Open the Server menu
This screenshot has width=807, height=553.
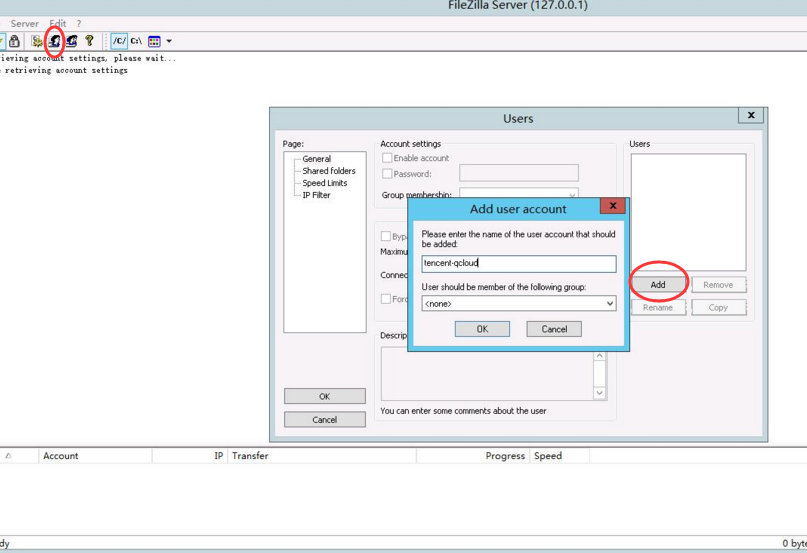coord(24,23)
